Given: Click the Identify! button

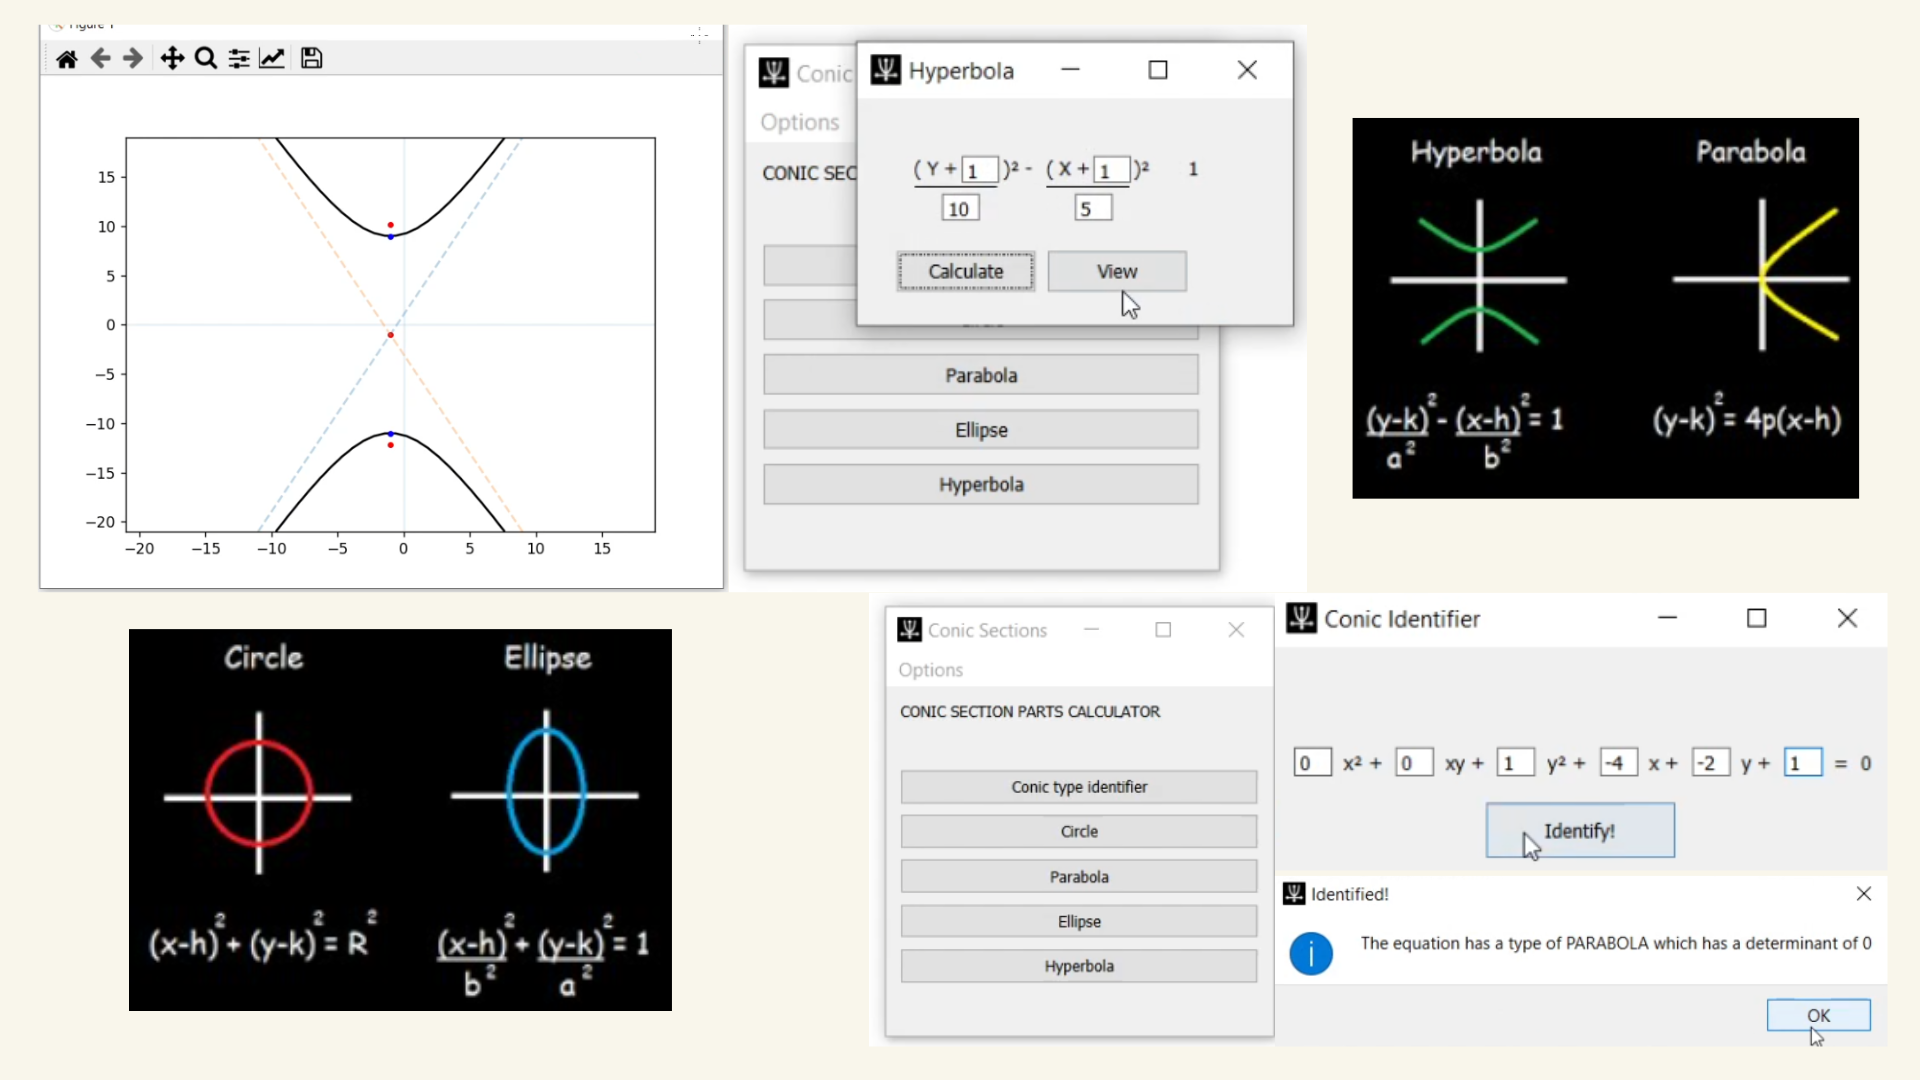Looking at the screenshot, I should point(1579,831).
